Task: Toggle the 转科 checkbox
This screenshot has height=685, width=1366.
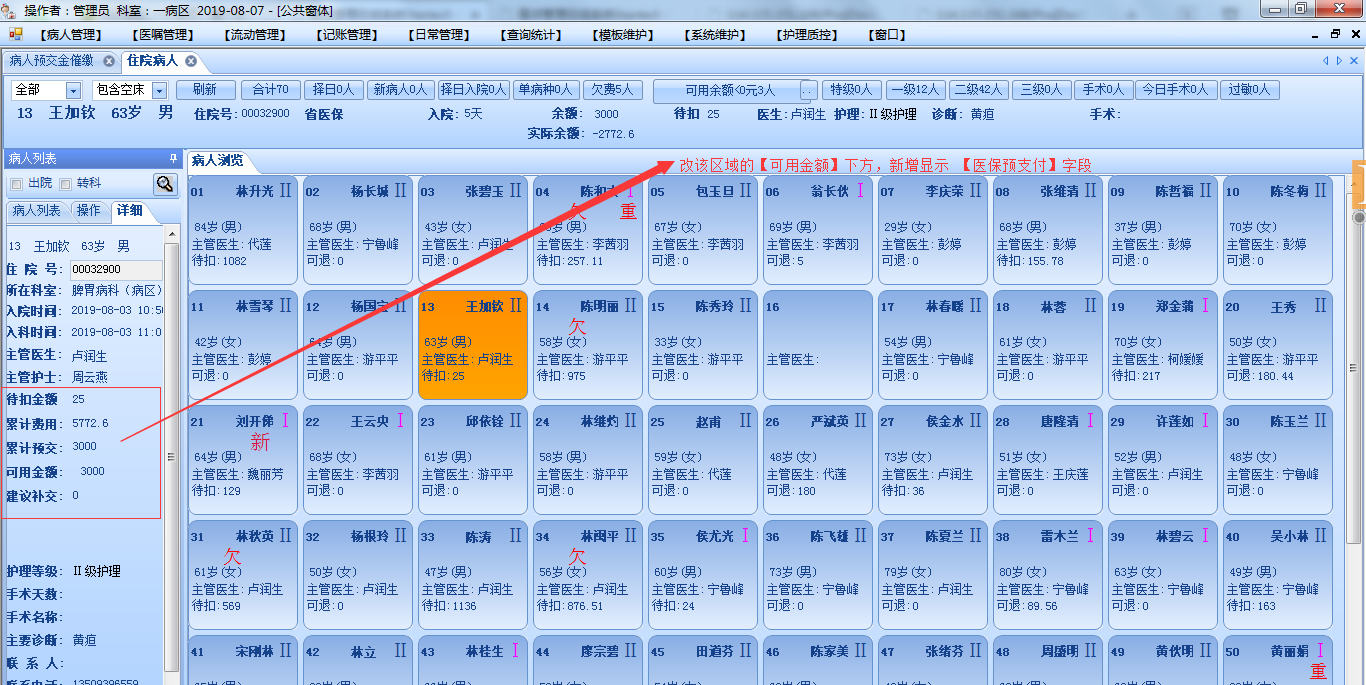Action: pos(66,184)
